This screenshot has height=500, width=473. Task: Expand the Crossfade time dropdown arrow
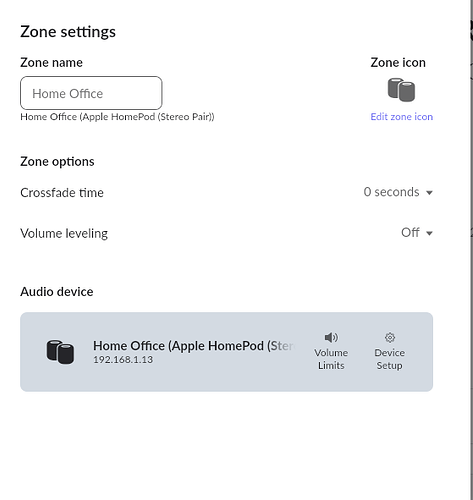[x=429, y=193]
